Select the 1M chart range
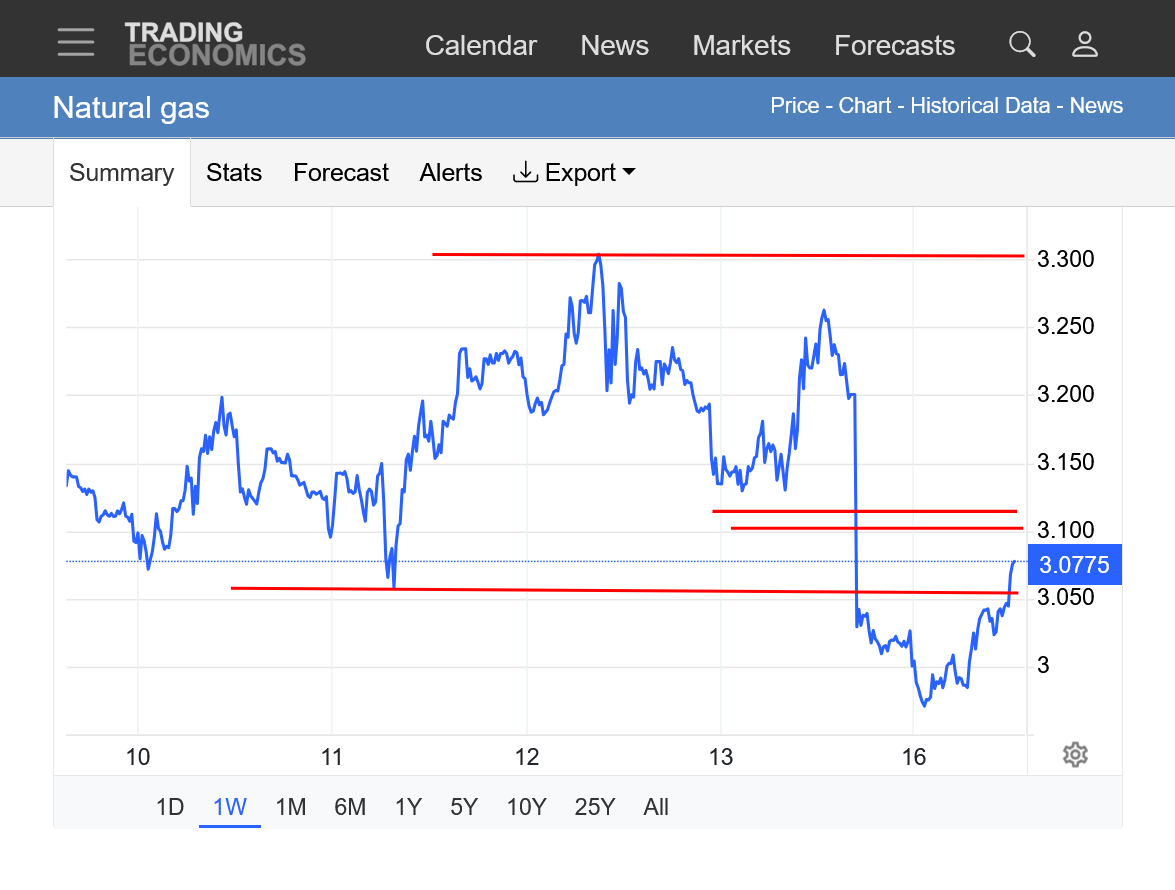Screen dimensions: 1175x890 coord(290,807)
